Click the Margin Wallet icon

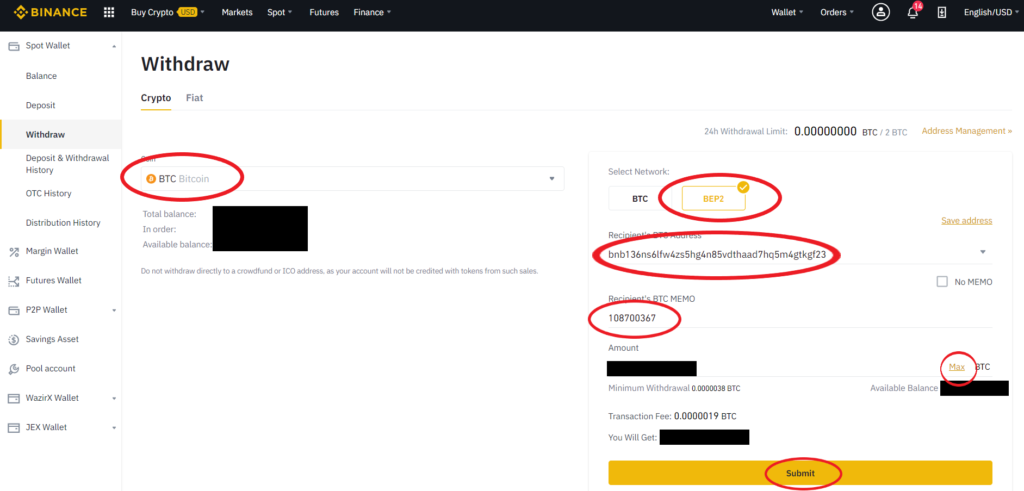pyautogui.click(x=13, y=251)
